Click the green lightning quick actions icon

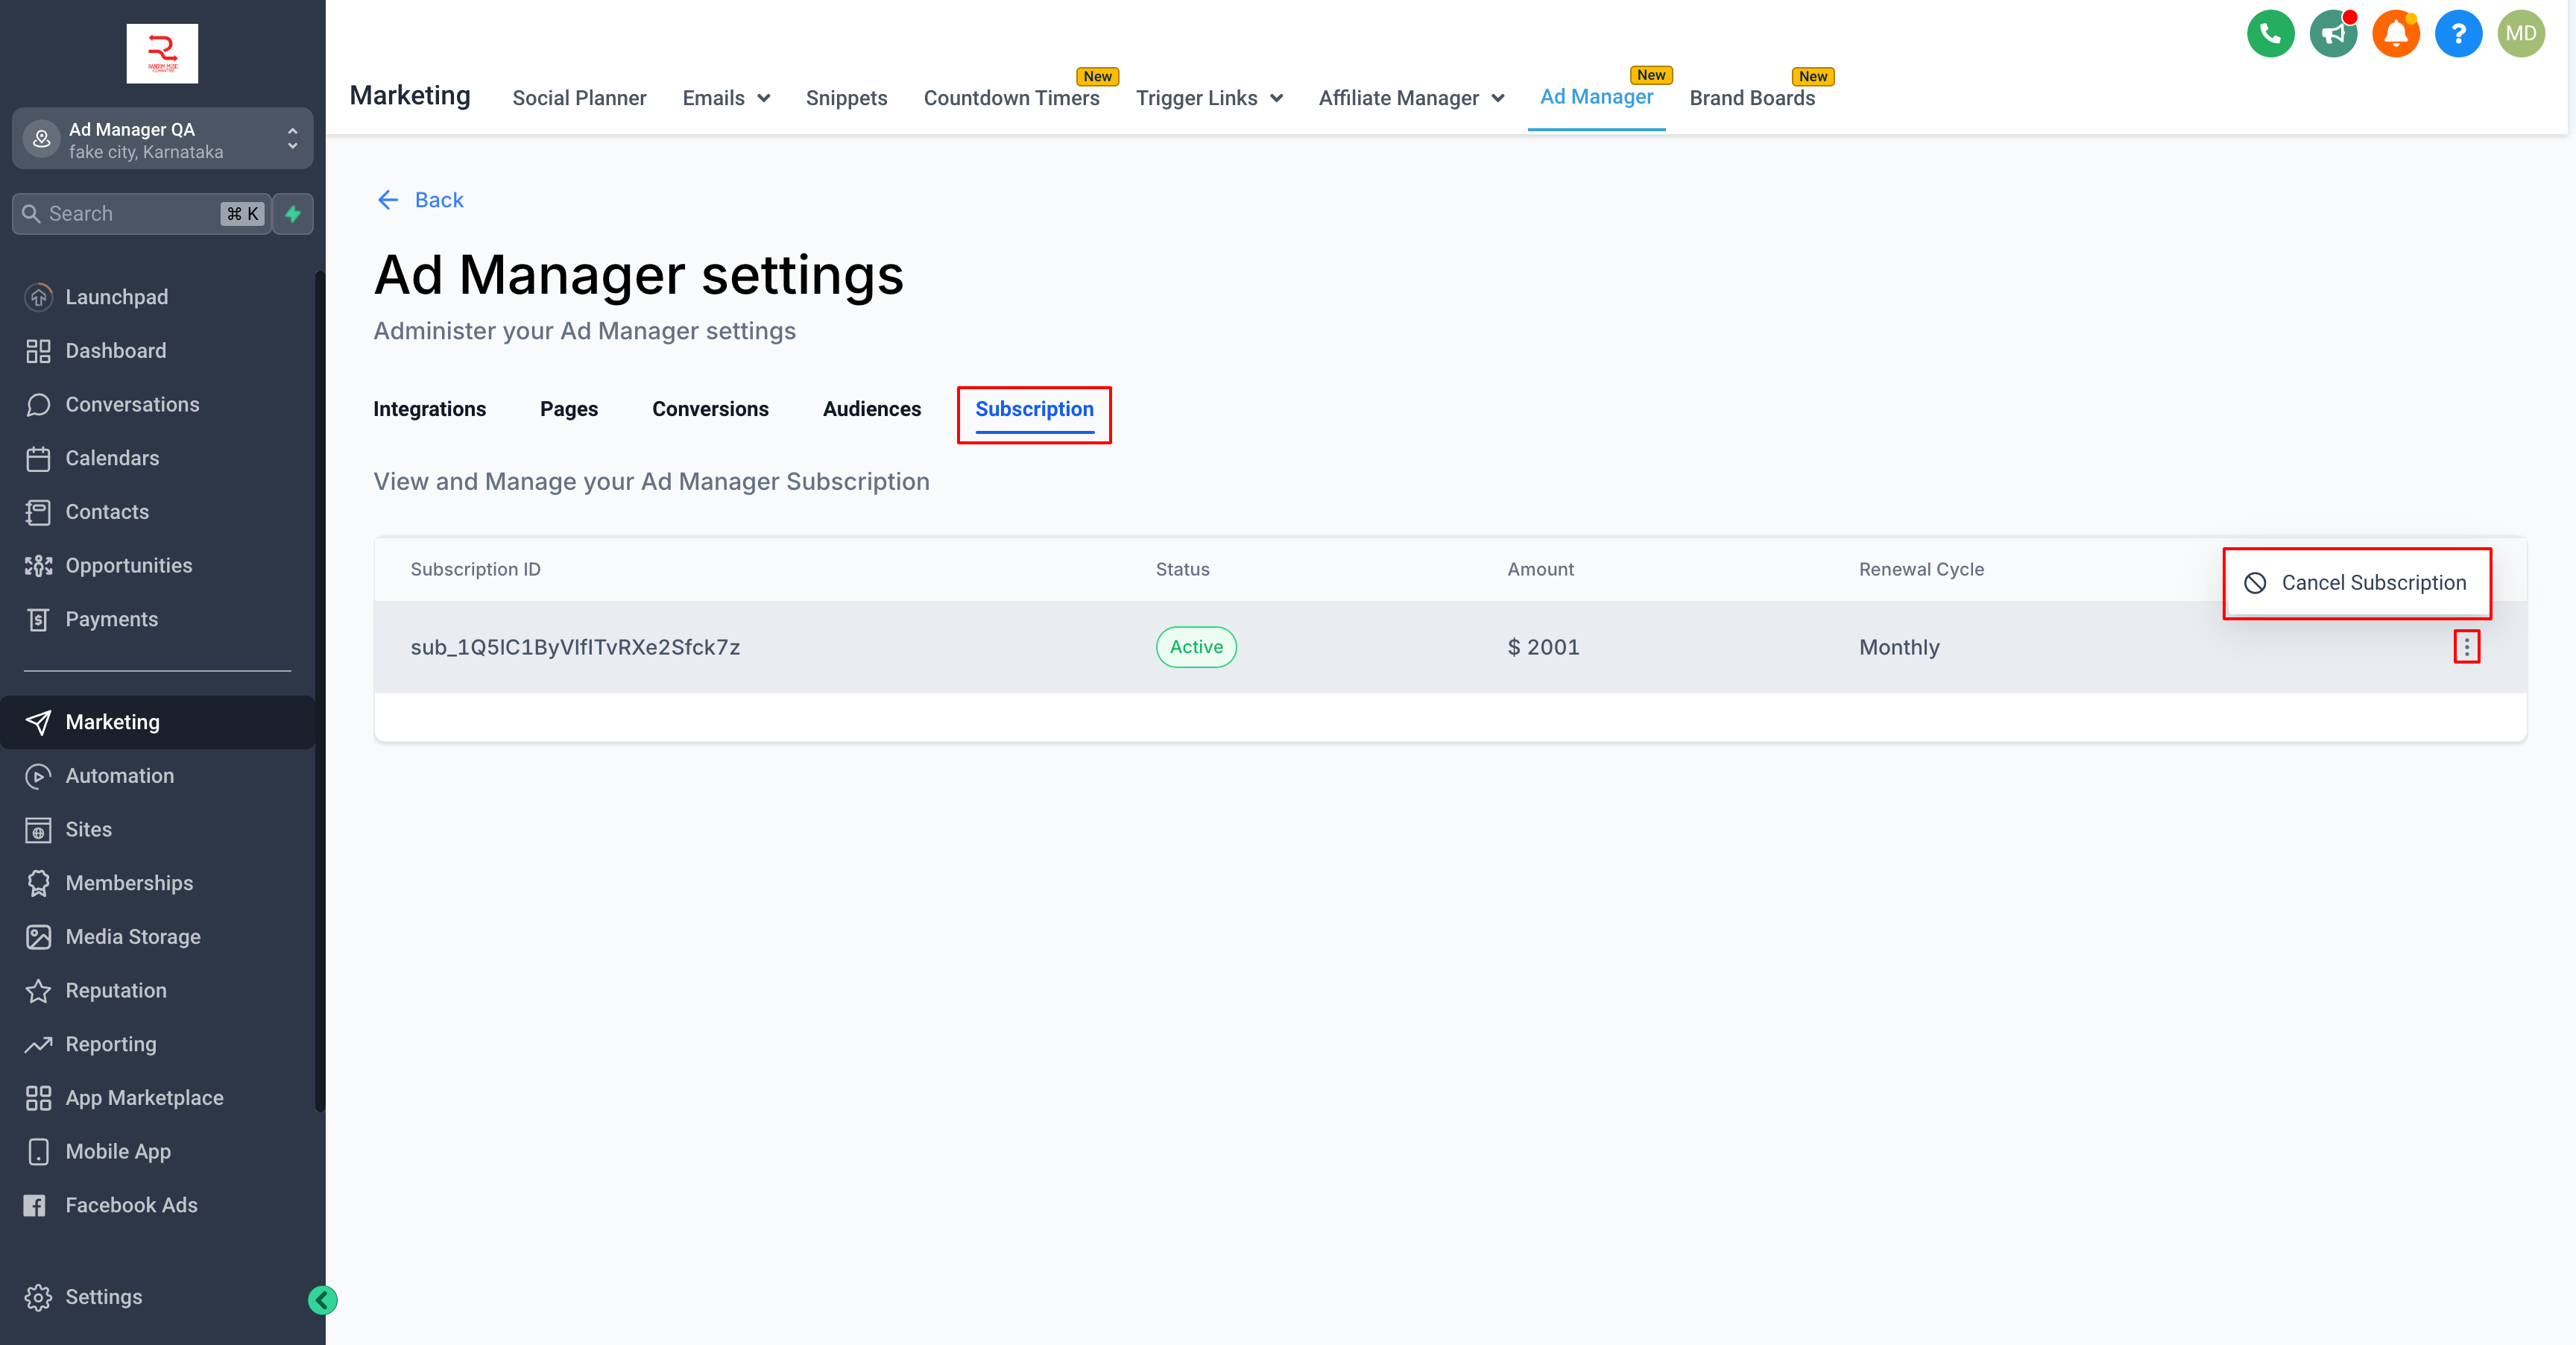[x=293, y=214]
